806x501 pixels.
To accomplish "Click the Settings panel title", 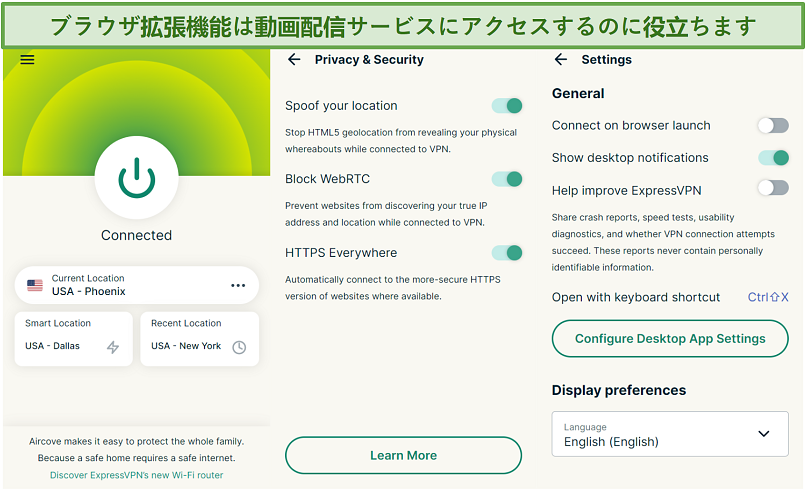I will click(607, 60).
